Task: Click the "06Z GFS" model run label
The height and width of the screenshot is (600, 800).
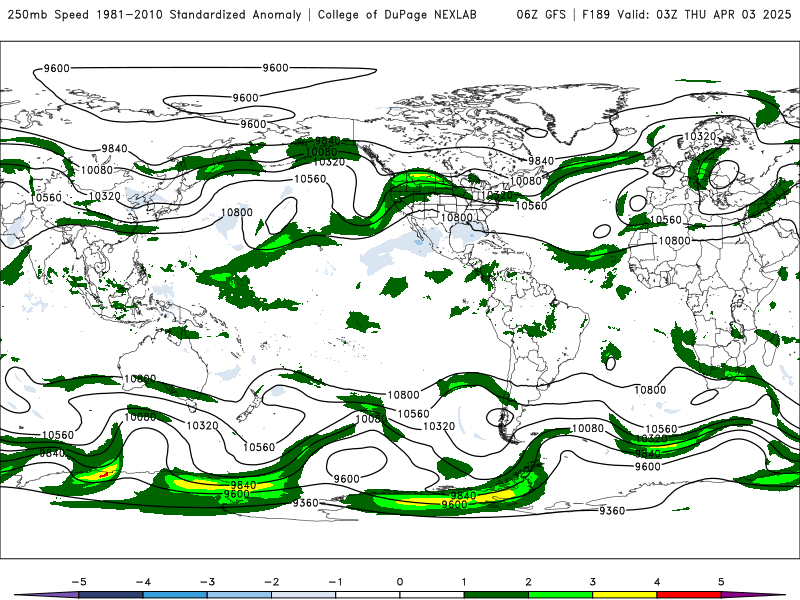Action: click(x=541, y=14)
